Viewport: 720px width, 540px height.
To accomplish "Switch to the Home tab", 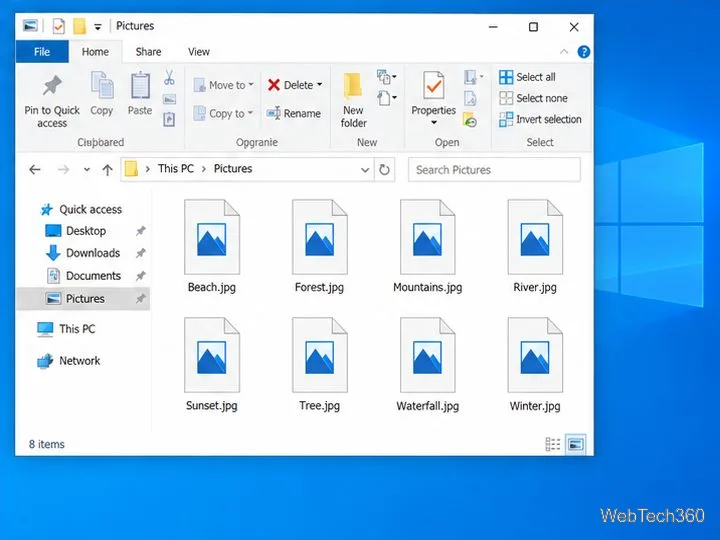I will pos(95,52).
